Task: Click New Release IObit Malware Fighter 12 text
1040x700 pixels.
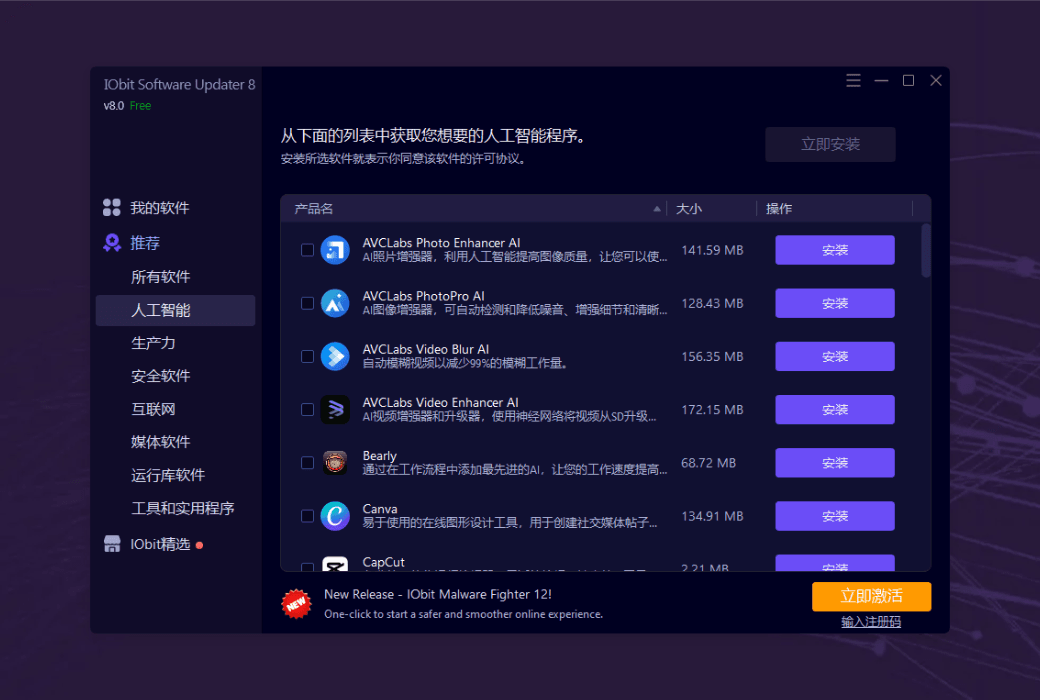Action: tap(438, 595)
